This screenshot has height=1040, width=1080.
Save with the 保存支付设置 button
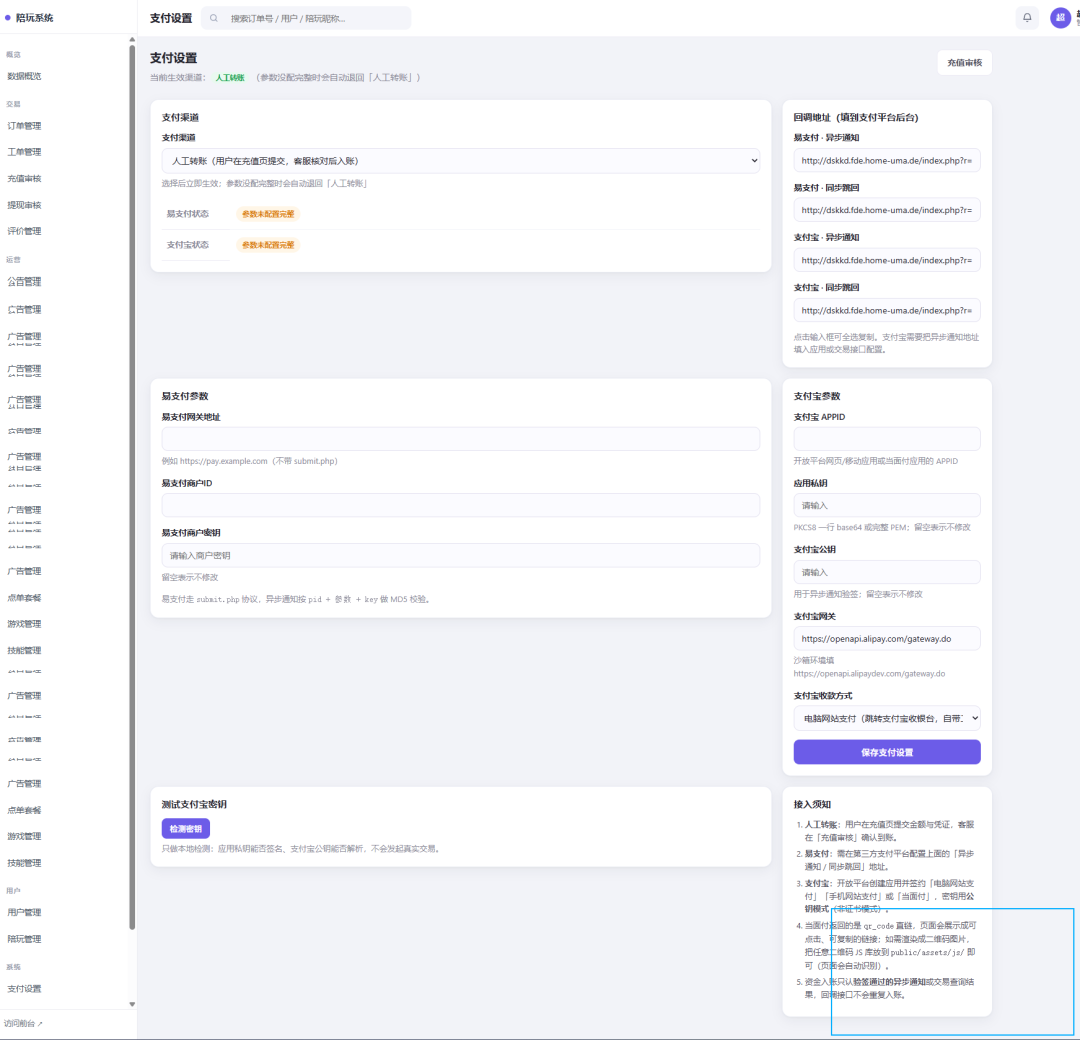(887, 752)
